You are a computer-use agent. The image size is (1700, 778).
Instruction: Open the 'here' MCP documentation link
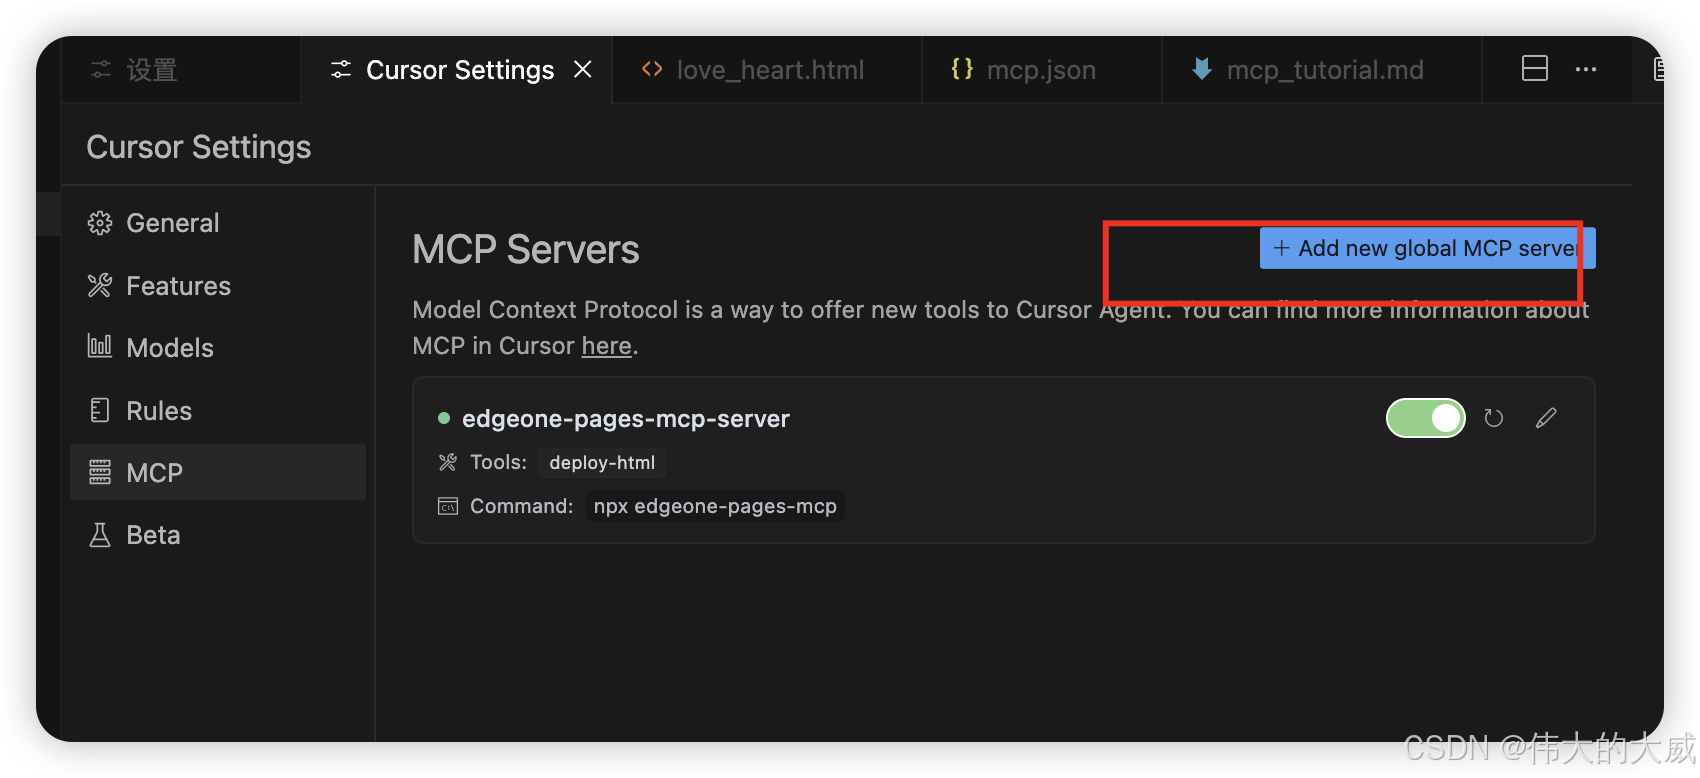tap(607, 346)
